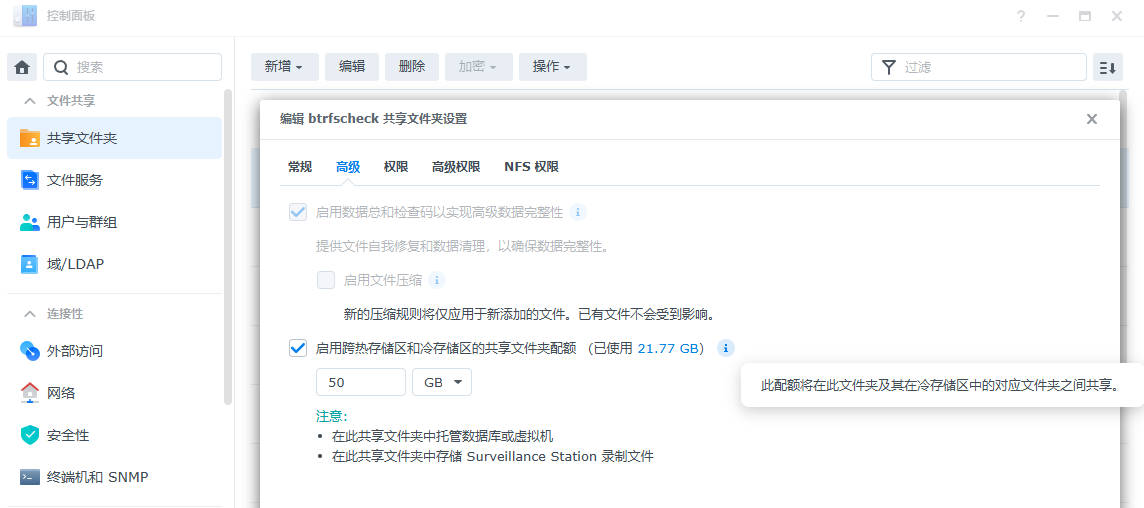Screen dimensions: 1144x508
Task: Switch to the 权限 tab
Action: click(396, 167)
